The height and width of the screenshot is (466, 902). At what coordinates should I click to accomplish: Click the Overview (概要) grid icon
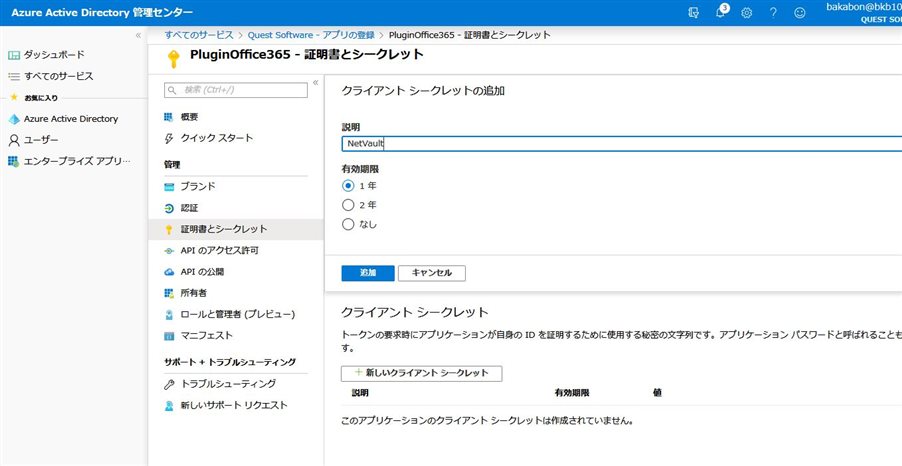pos(169,117)
